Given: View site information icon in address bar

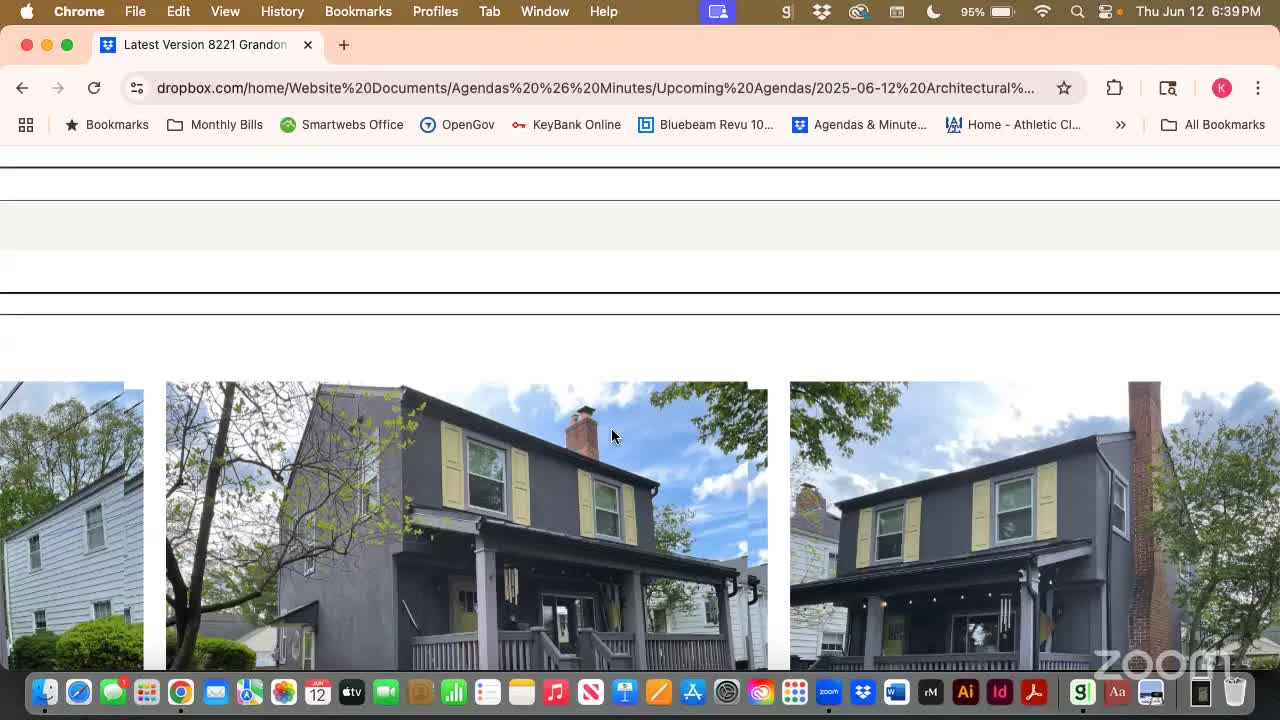Looking at the screenshot, I should click(137, 88).
